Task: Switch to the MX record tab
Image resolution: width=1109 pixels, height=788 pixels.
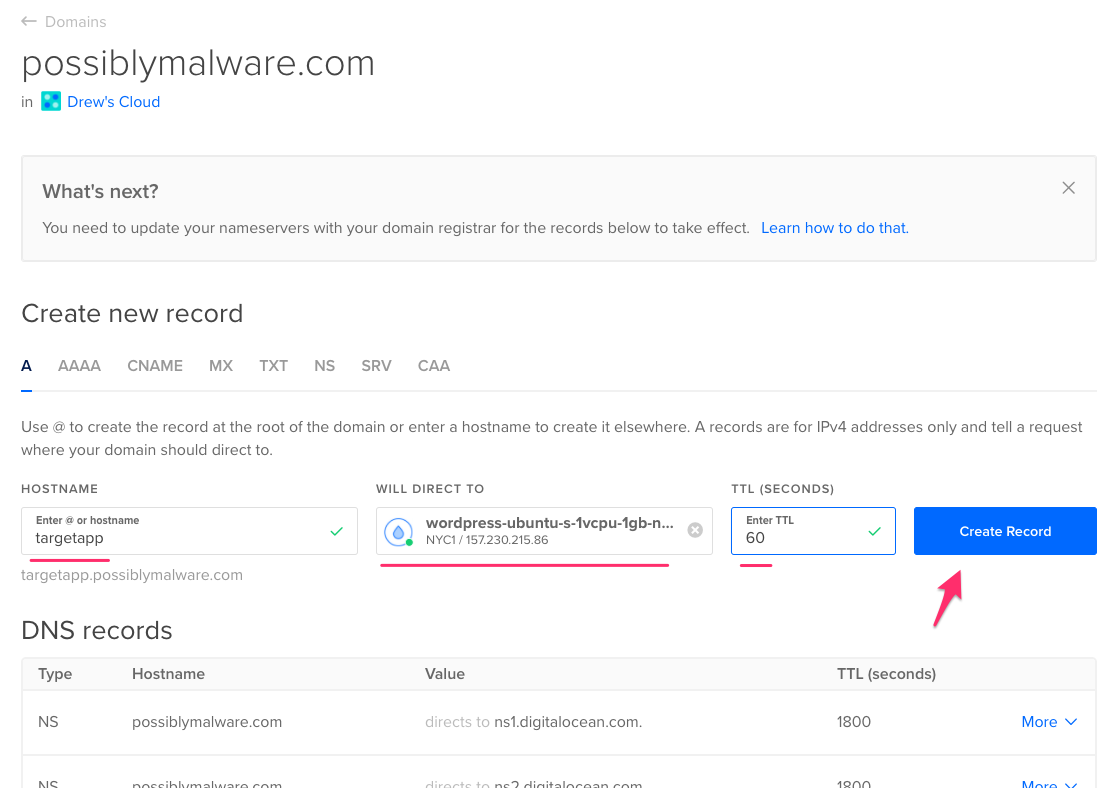Action: tap(221, 366)
